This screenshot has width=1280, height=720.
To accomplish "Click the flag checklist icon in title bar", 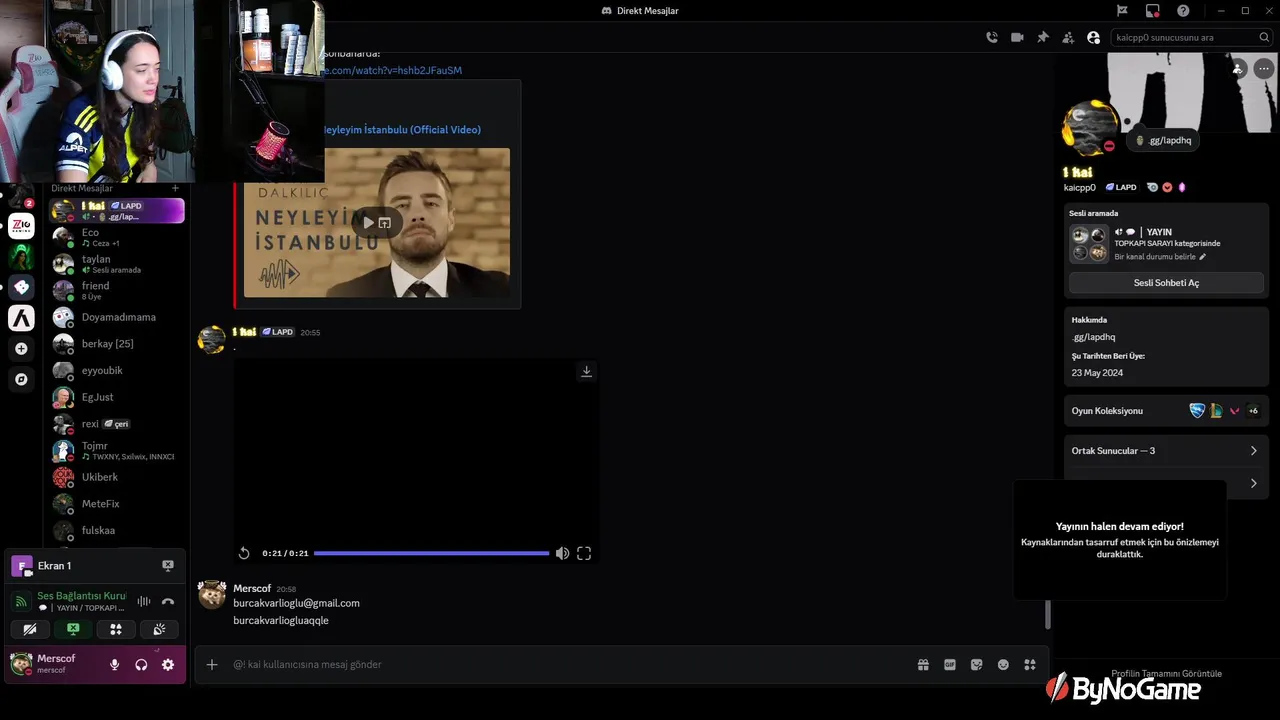I will (1122, 11).
